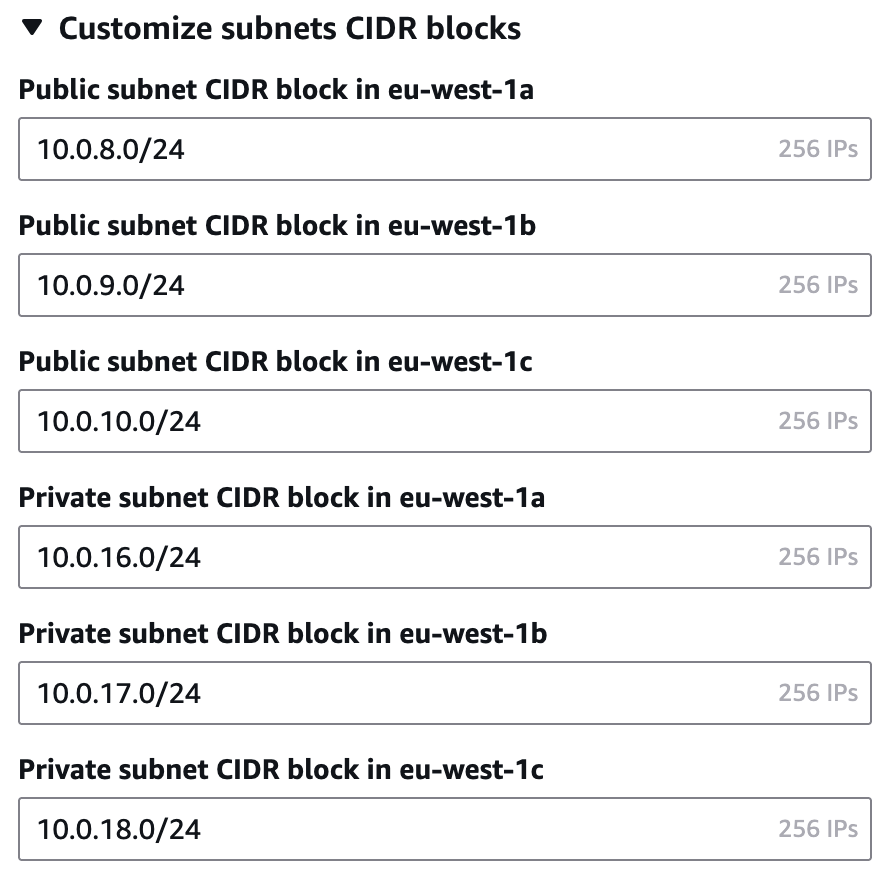The height and width of the screenshot is (878, 892).
Task: Click the Customize subnets CIDR blocks heading text
Action: tap(291, 28)
